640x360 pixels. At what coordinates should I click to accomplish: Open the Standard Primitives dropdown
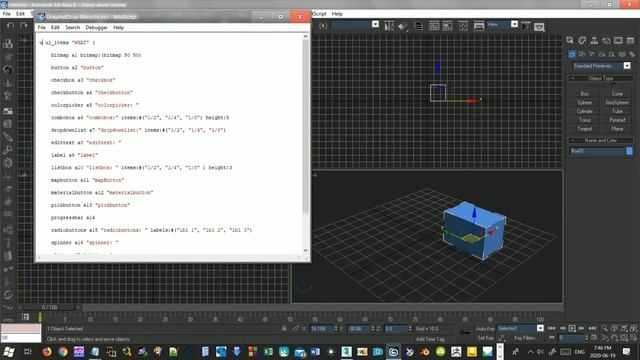600,66
